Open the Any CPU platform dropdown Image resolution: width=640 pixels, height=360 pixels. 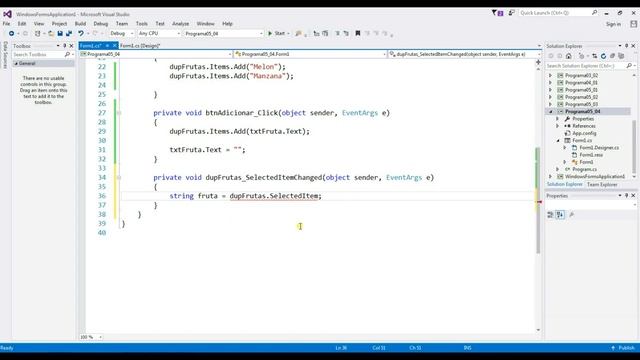click(159, 33)
